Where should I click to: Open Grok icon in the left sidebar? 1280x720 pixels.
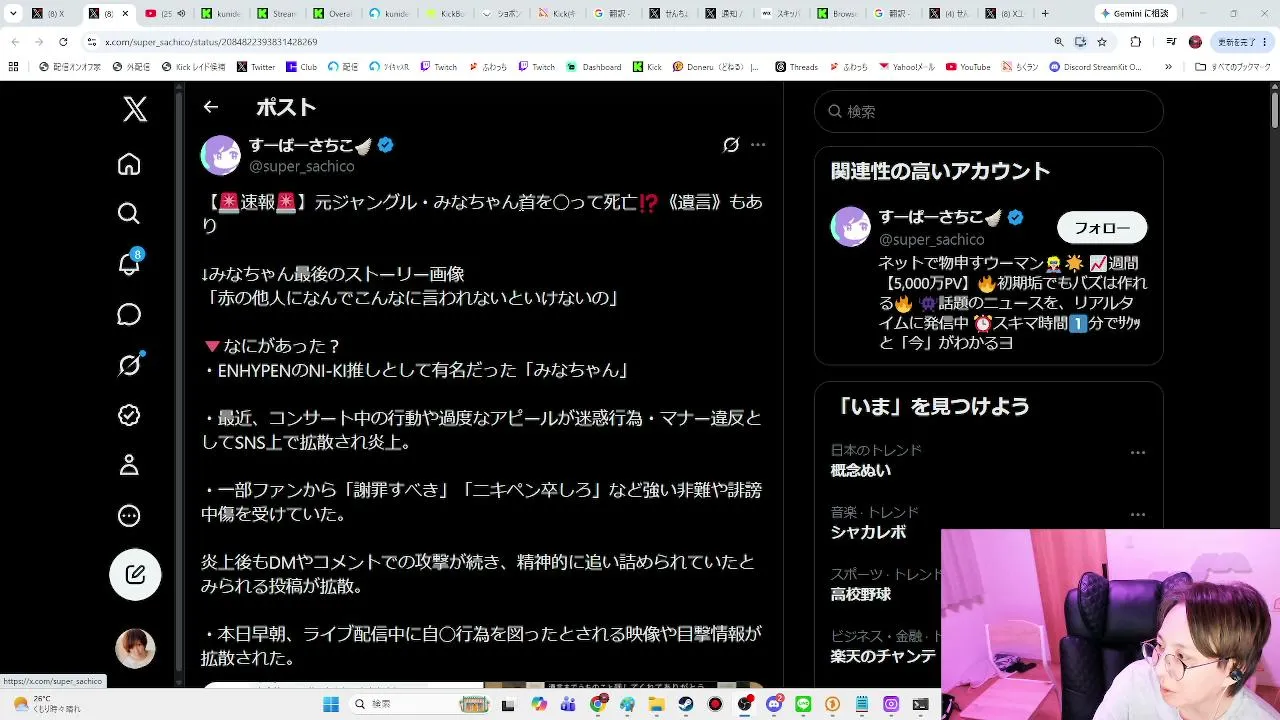click(x=129, y=365)
